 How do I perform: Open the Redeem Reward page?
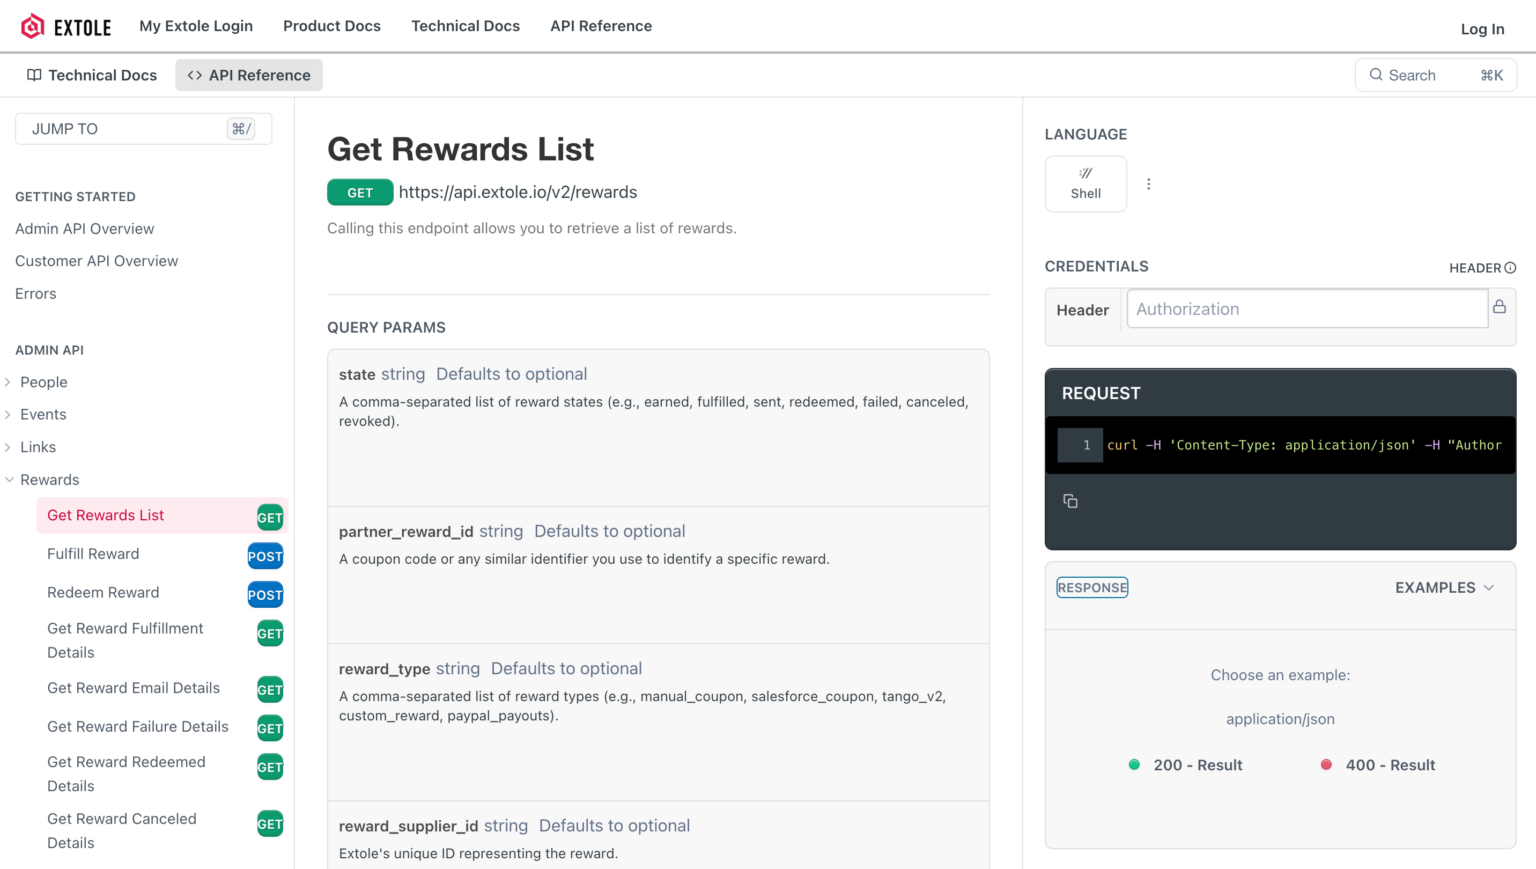pyautogui.click(x=103, y=593)
